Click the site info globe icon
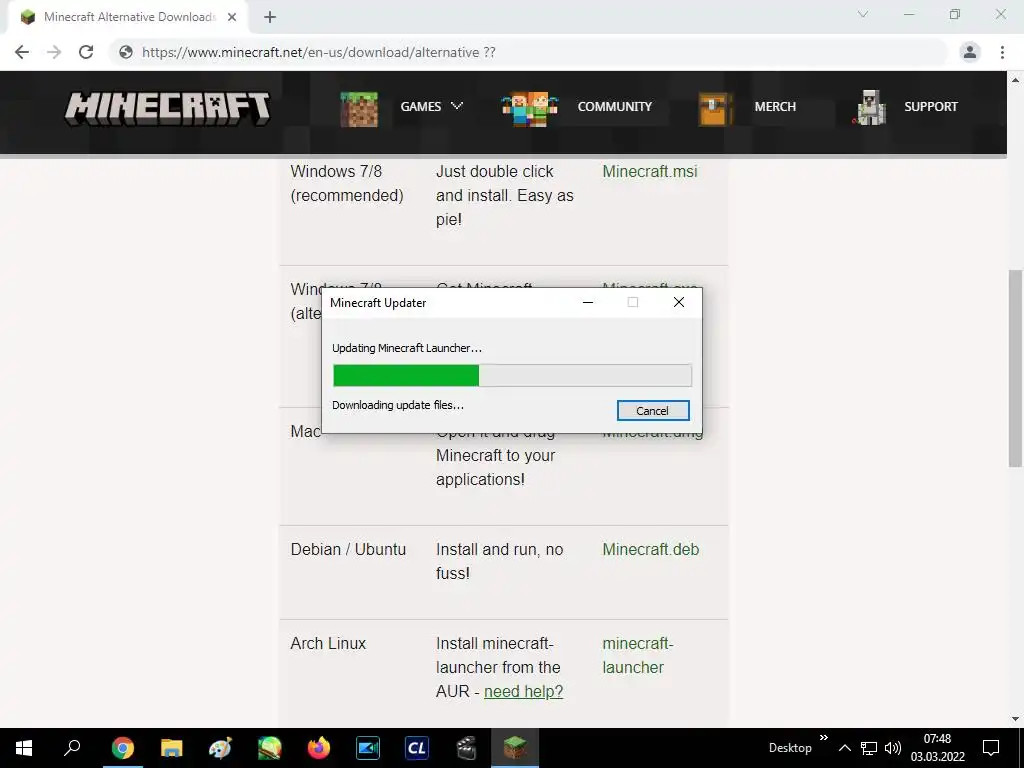 126,52
